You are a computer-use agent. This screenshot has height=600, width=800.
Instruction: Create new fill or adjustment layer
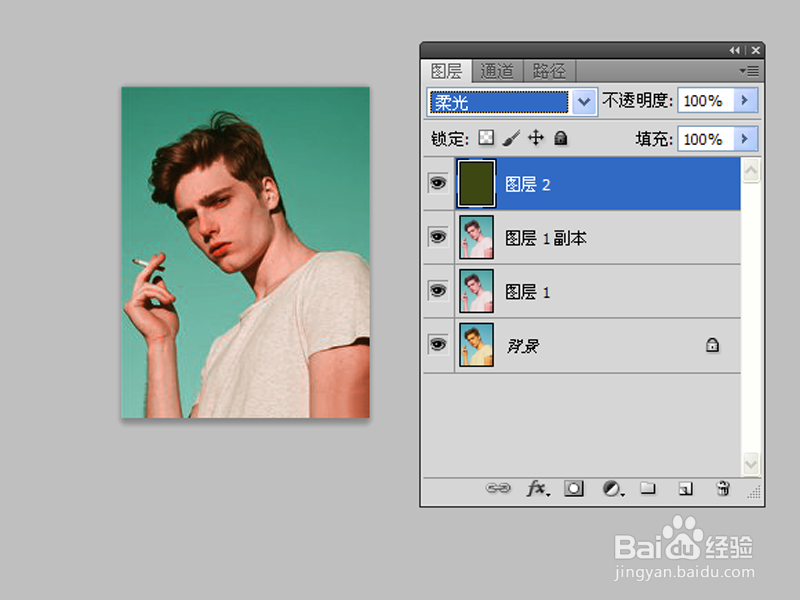pos(612,489)
